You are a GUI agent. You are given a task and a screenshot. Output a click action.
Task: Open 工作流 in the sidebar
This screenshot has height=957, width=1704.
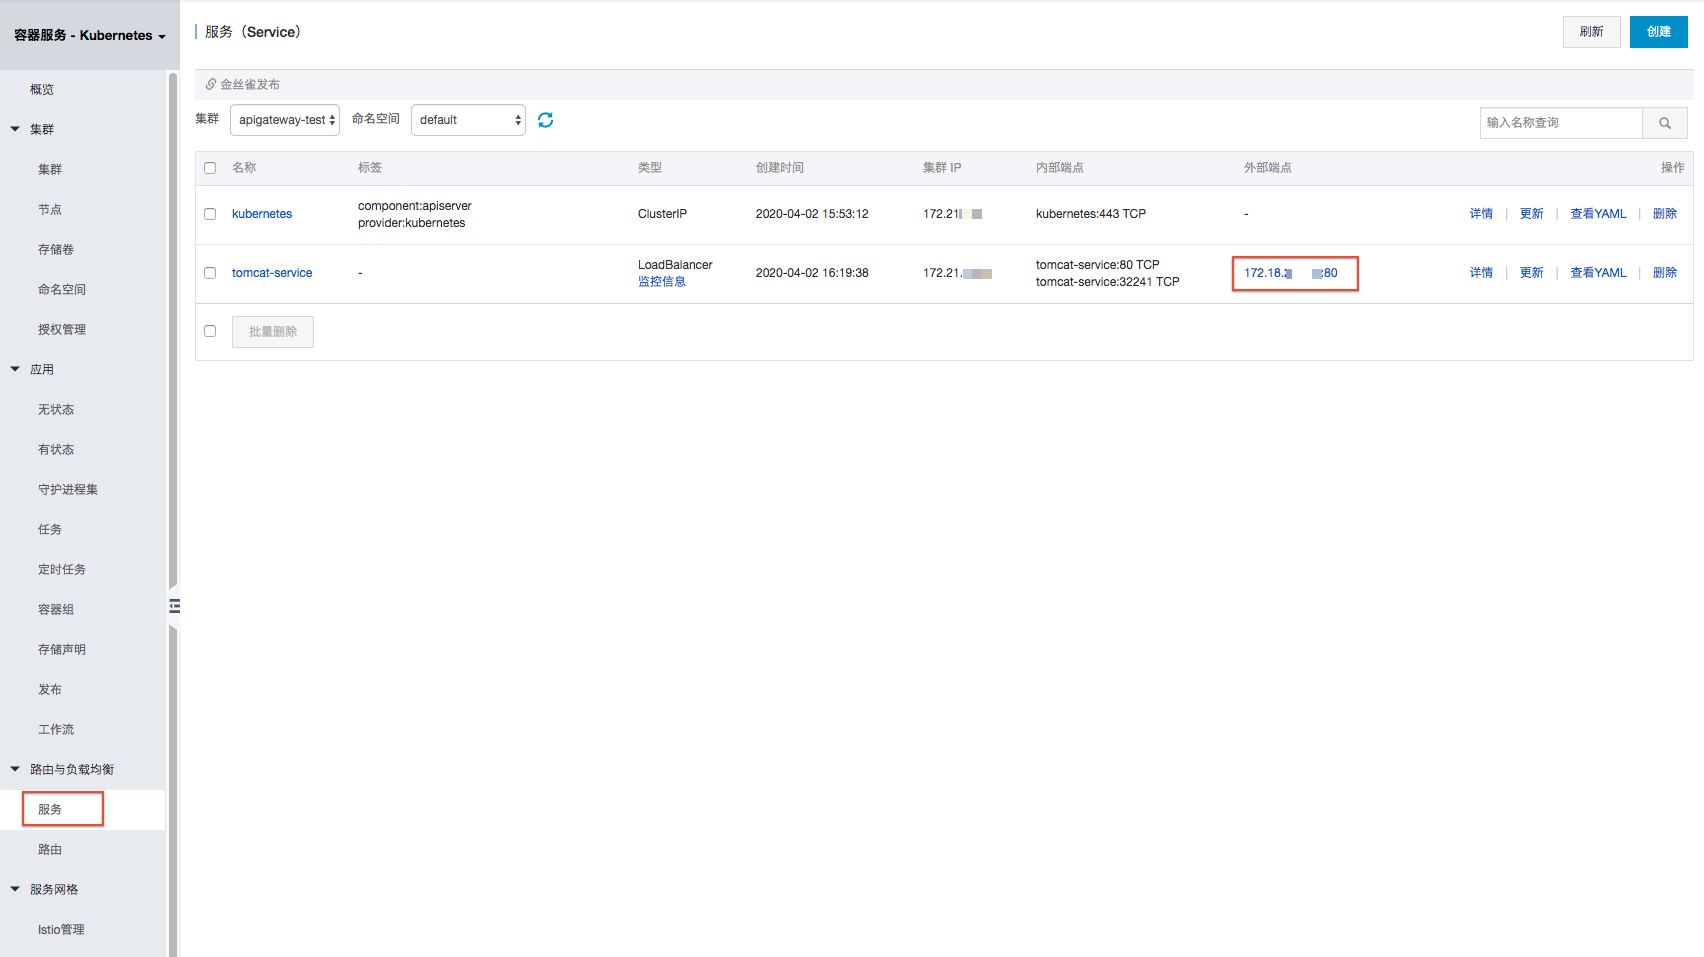tap(56, 729)
